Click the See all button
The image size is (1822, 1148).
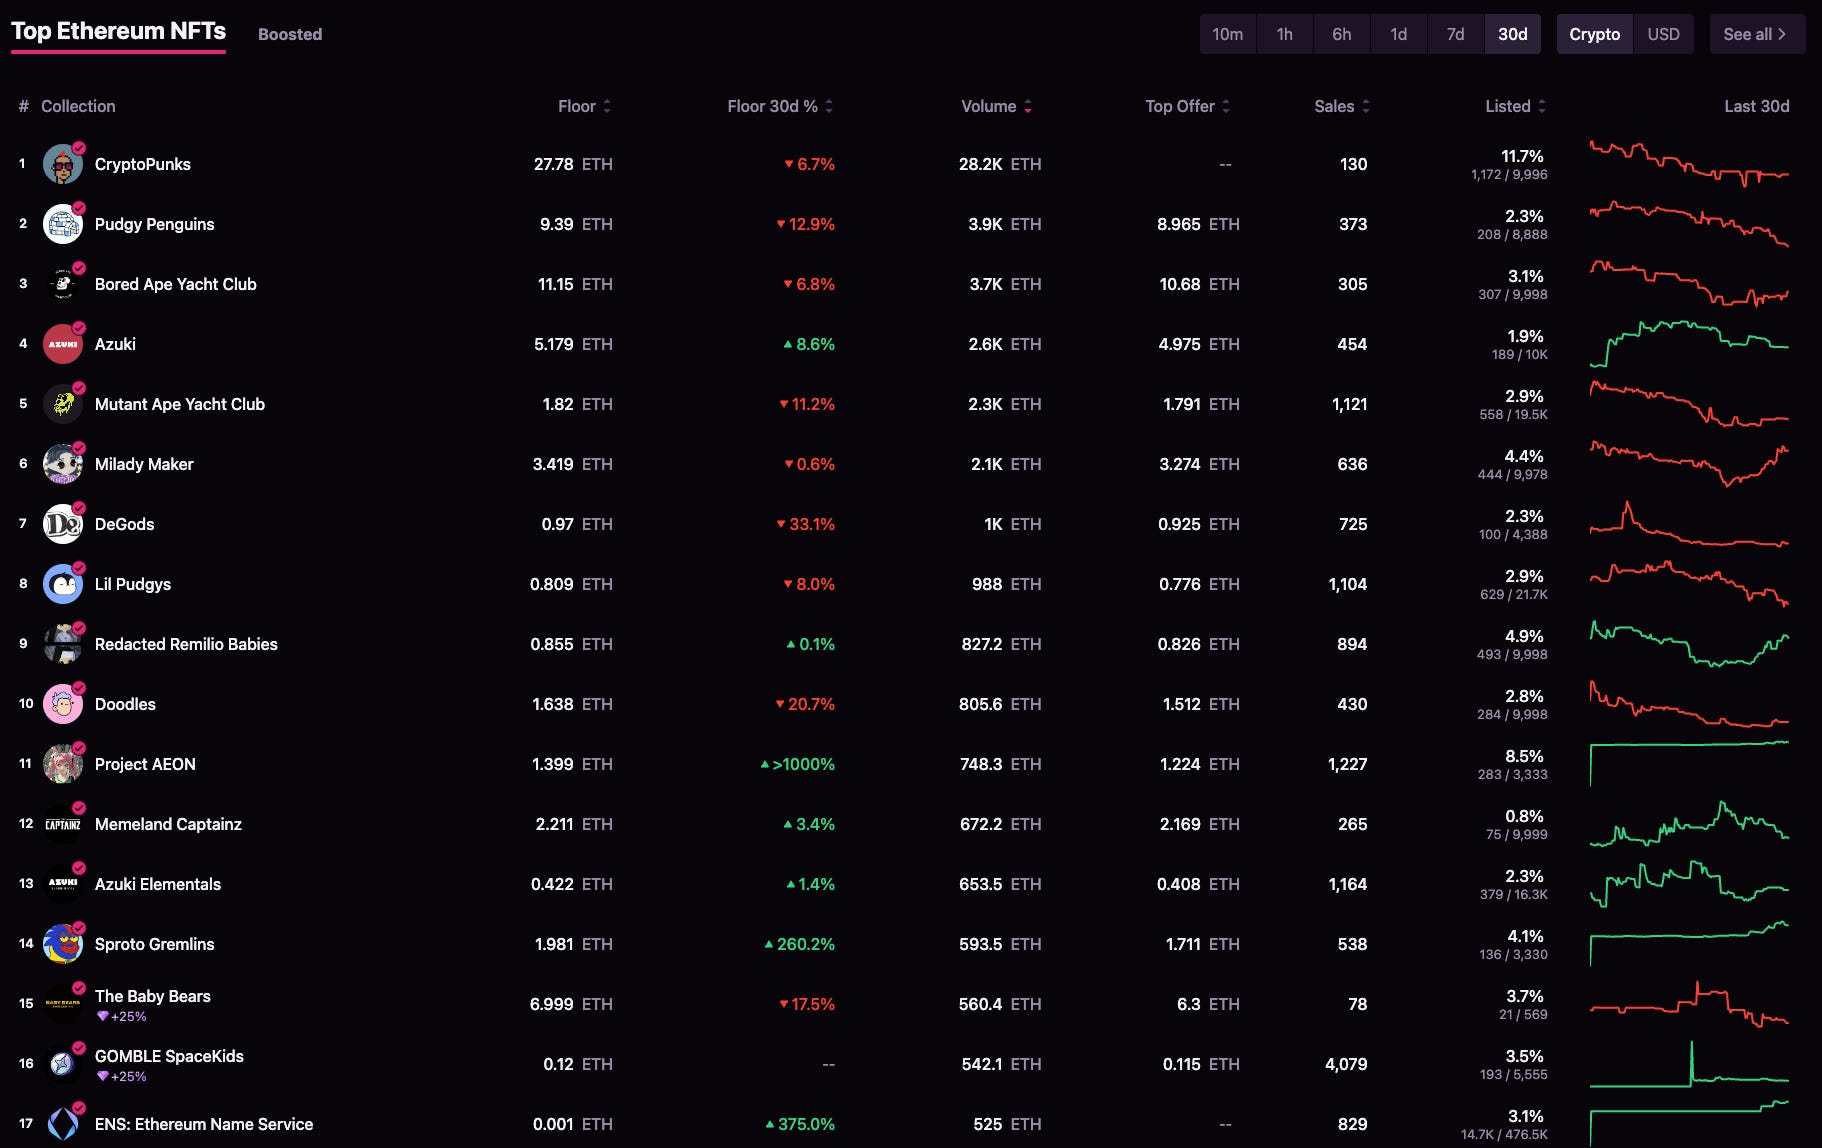click(1757, 34)
